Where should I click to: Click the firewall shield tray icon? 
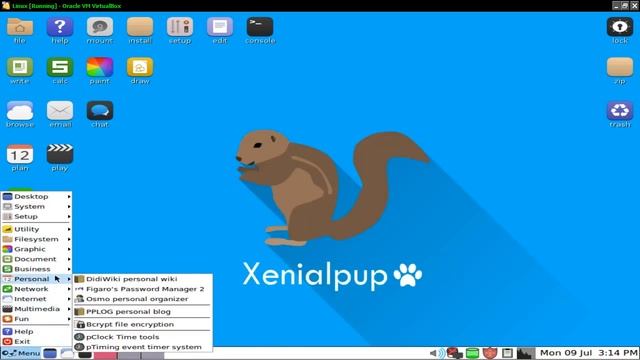pos(490,353)
